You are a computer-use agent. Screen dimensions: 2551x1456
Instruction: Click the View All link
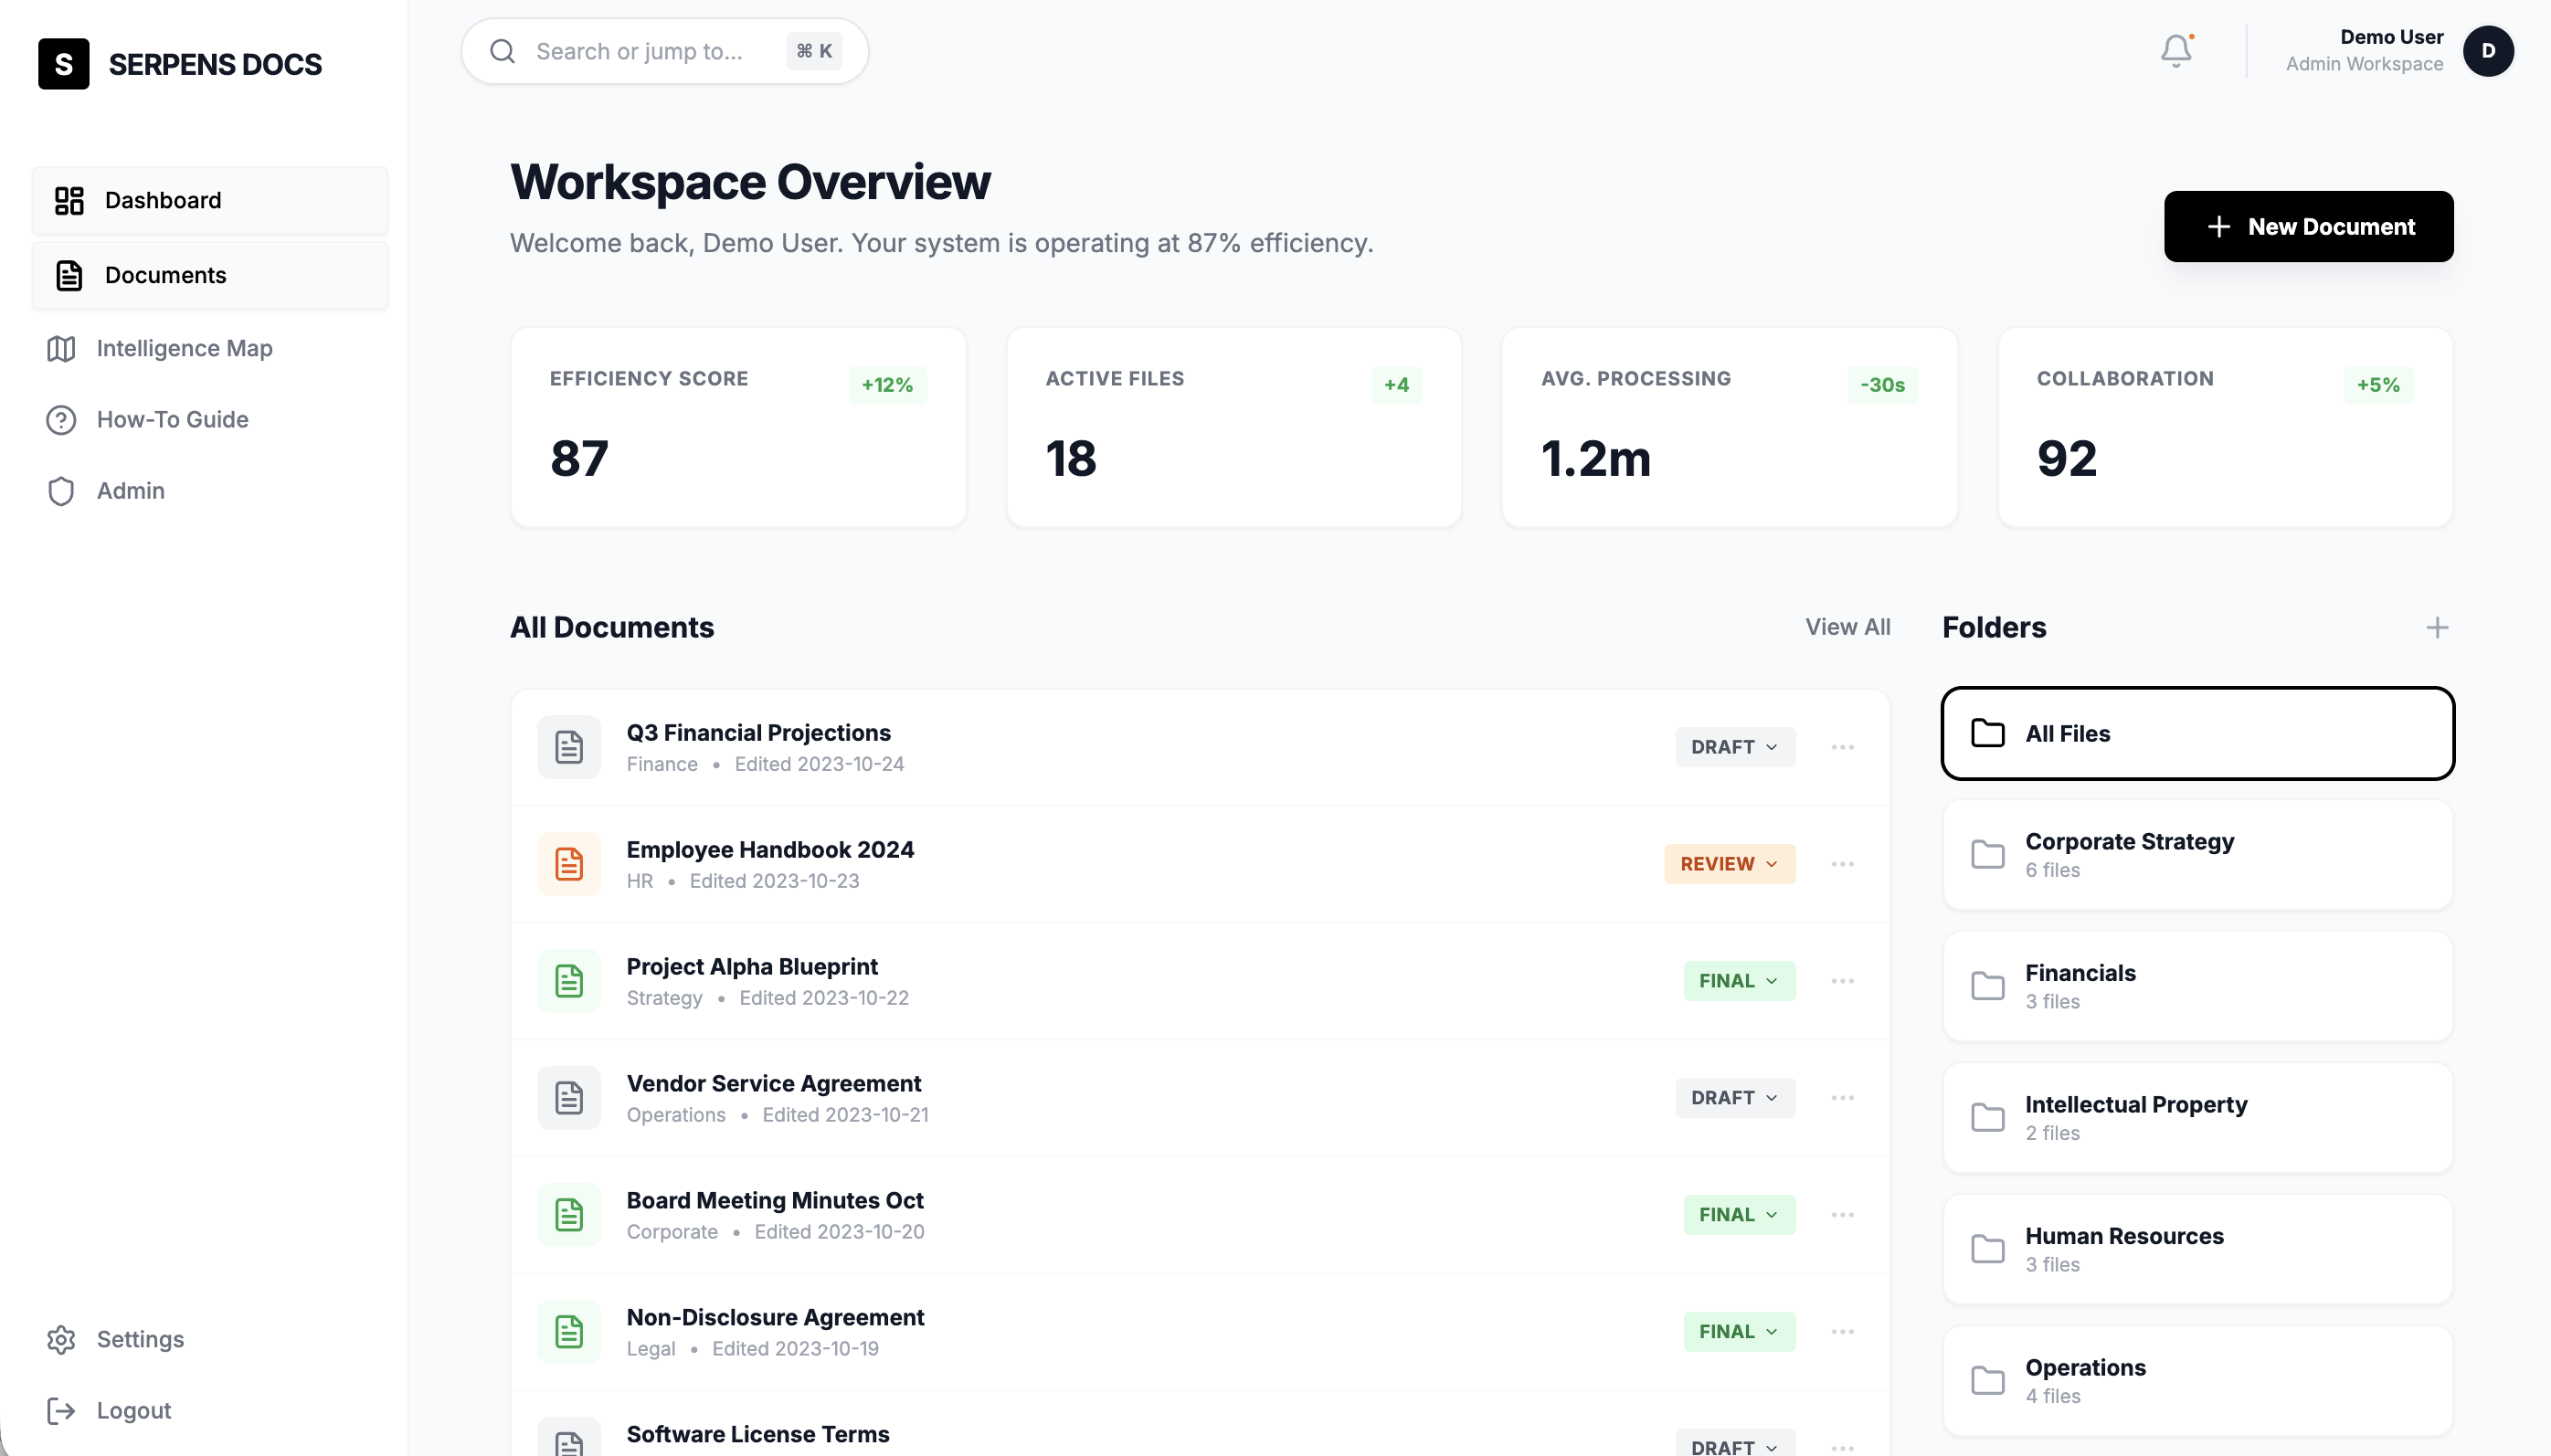pyautogui.click(x=1846, y=627)
